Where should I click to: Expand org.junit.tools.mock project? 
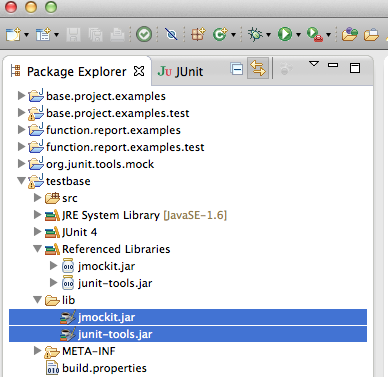21,164
